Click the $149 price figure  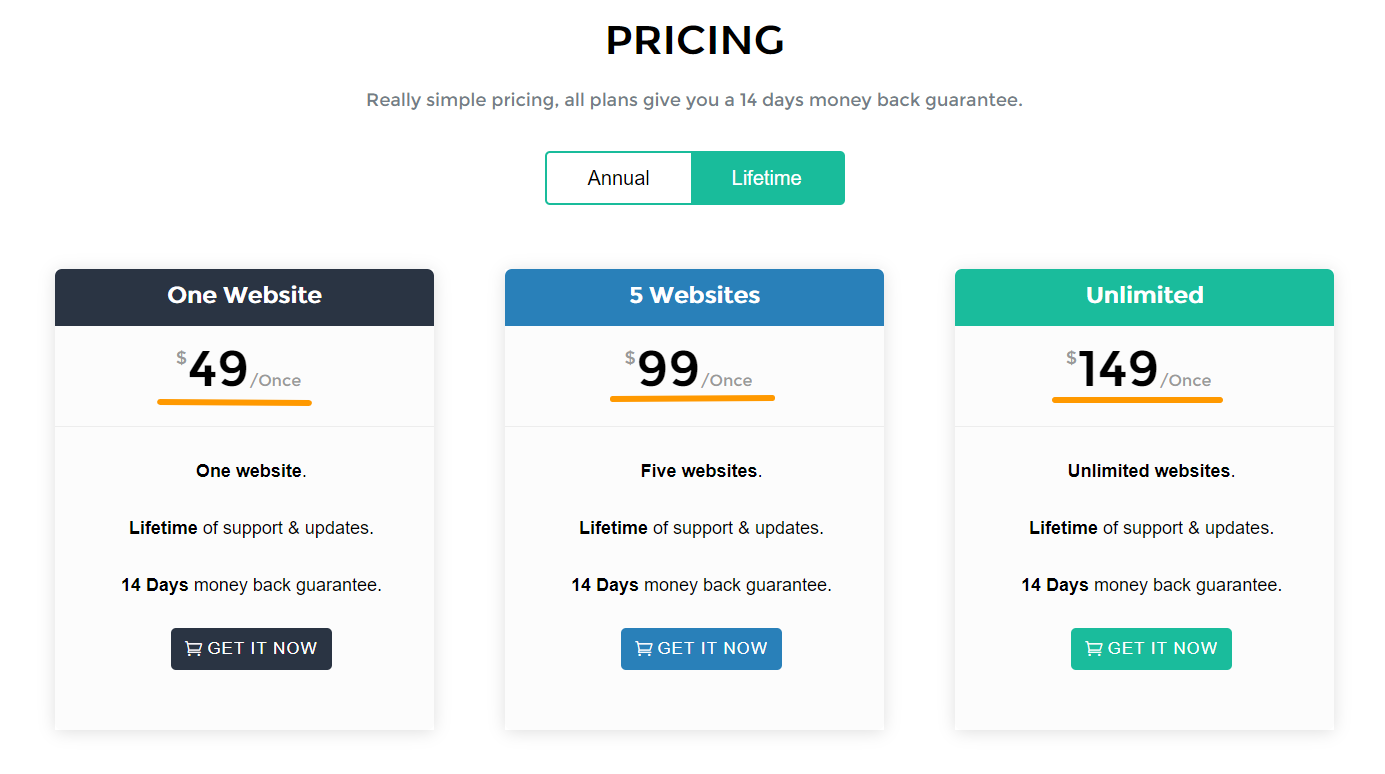[1118, 369]
